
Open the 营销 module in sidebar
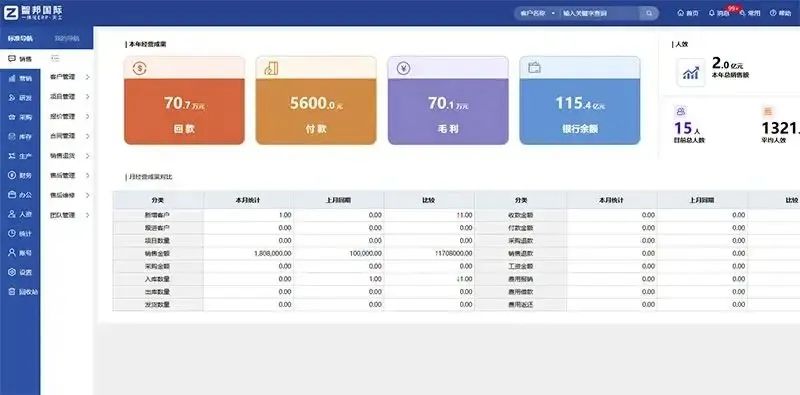(20, 79)
